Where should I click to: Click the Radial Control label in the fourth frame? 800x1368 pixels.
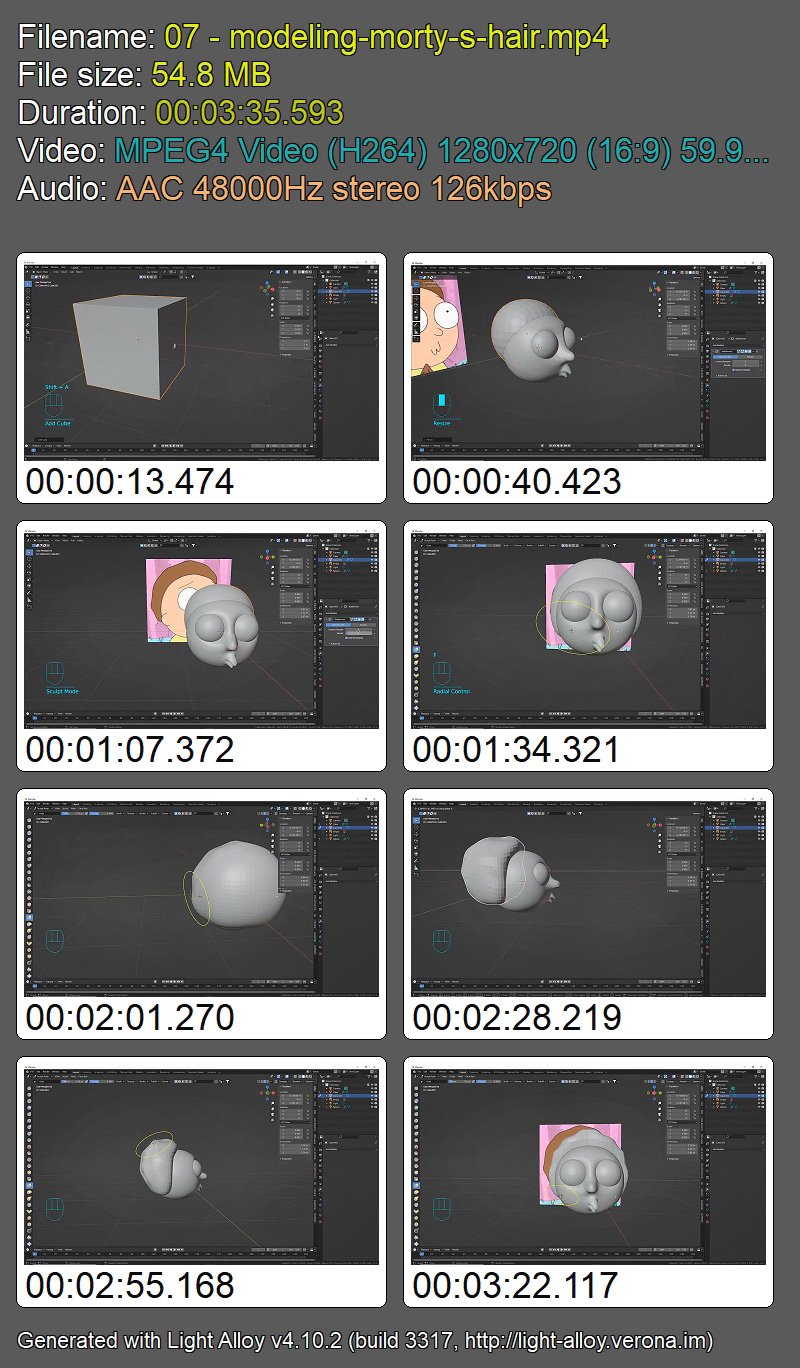(x=451, y=691)
